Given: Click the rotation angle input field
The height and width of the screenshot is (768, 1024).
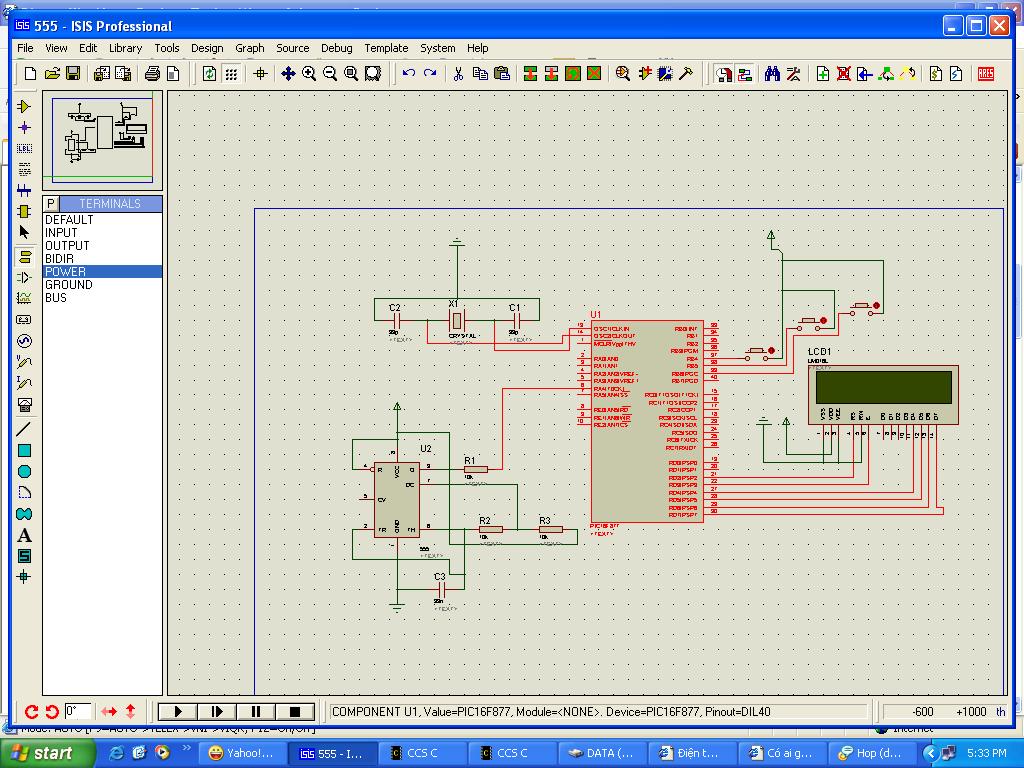Looking at the screenshot, I should tap(78, 712).
